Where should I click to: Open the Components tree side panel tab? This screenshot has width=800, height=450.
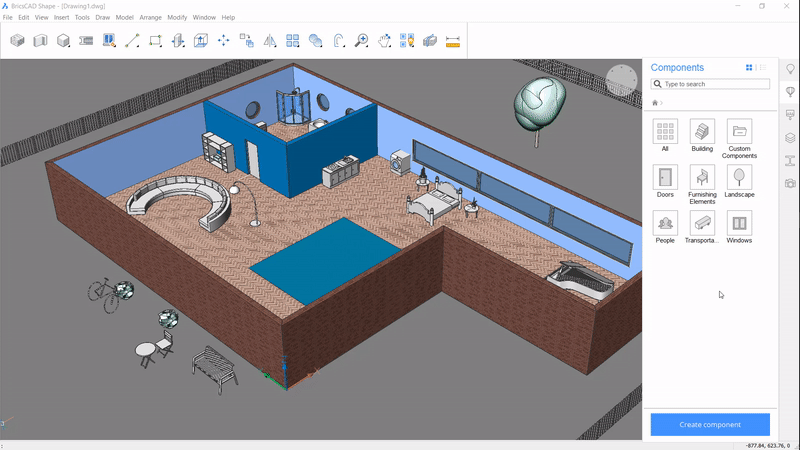(x=790, y=92)
